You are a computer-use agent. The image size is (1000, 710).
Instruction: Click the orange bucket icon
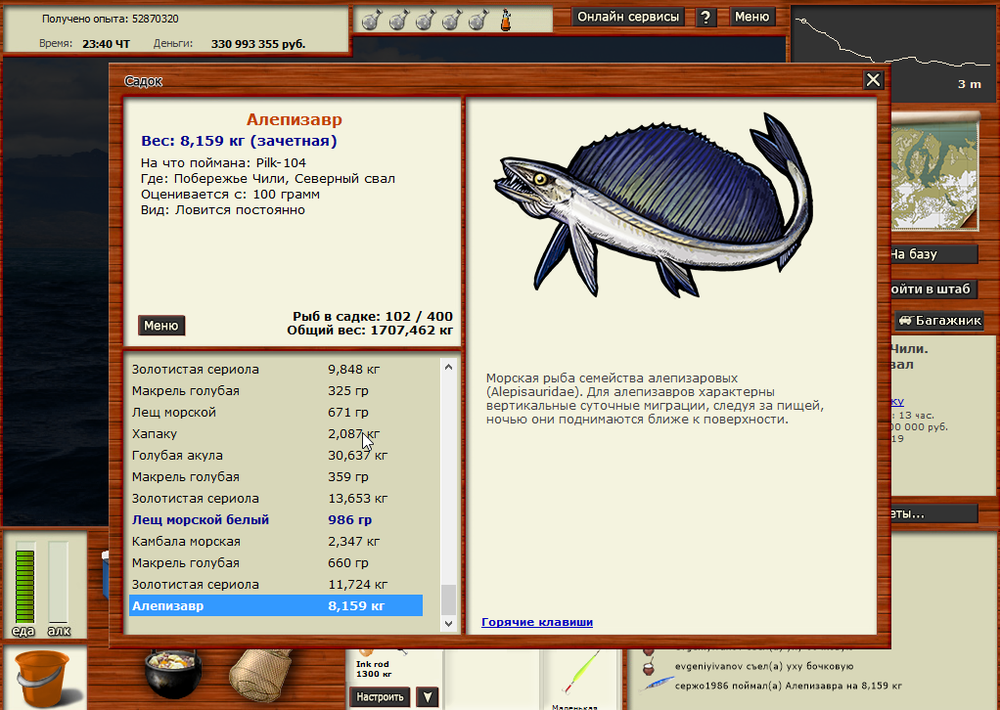point(39,677)
